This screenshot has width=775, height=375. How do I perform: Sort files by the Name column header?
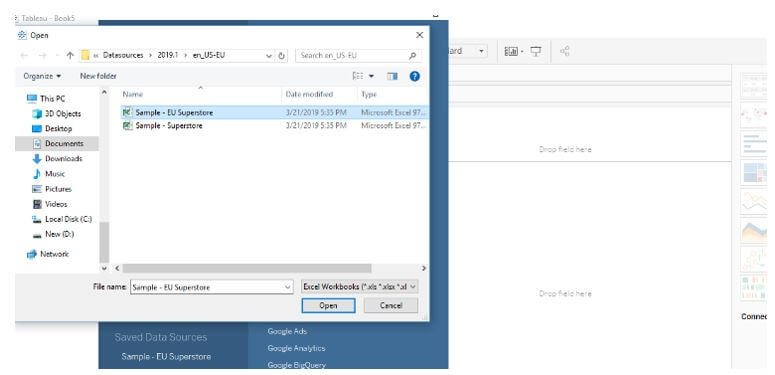(x=200, y=94)
